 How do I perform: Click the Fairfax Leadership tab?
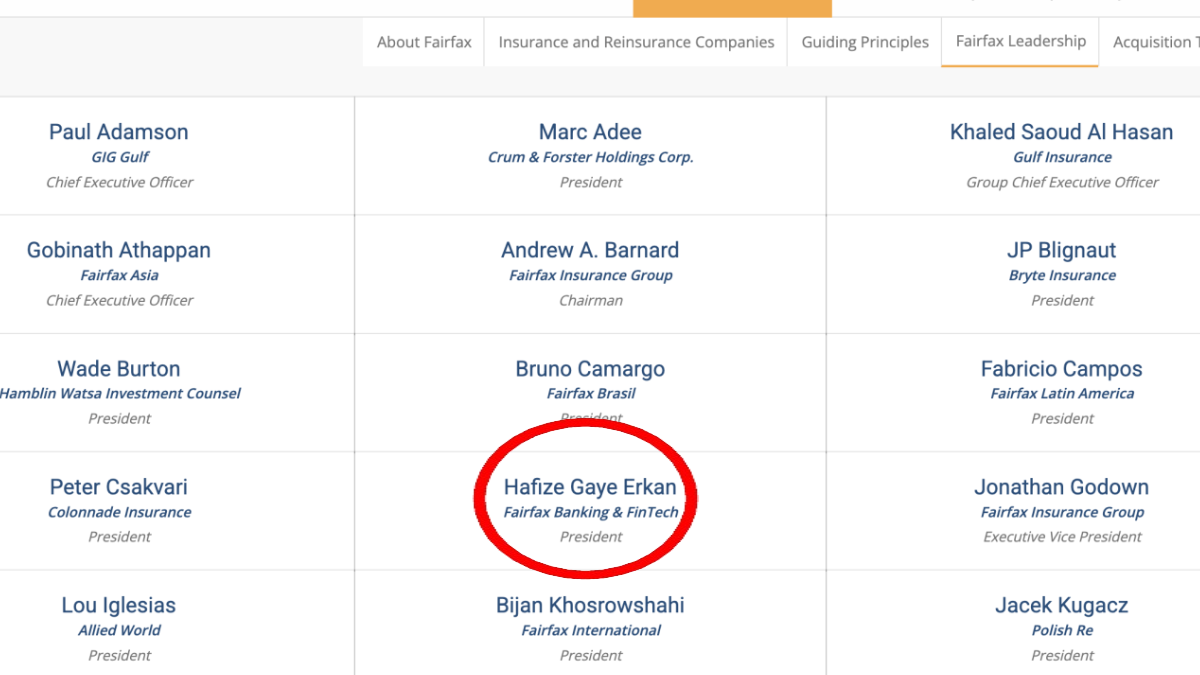click(x=1020, y=41)
